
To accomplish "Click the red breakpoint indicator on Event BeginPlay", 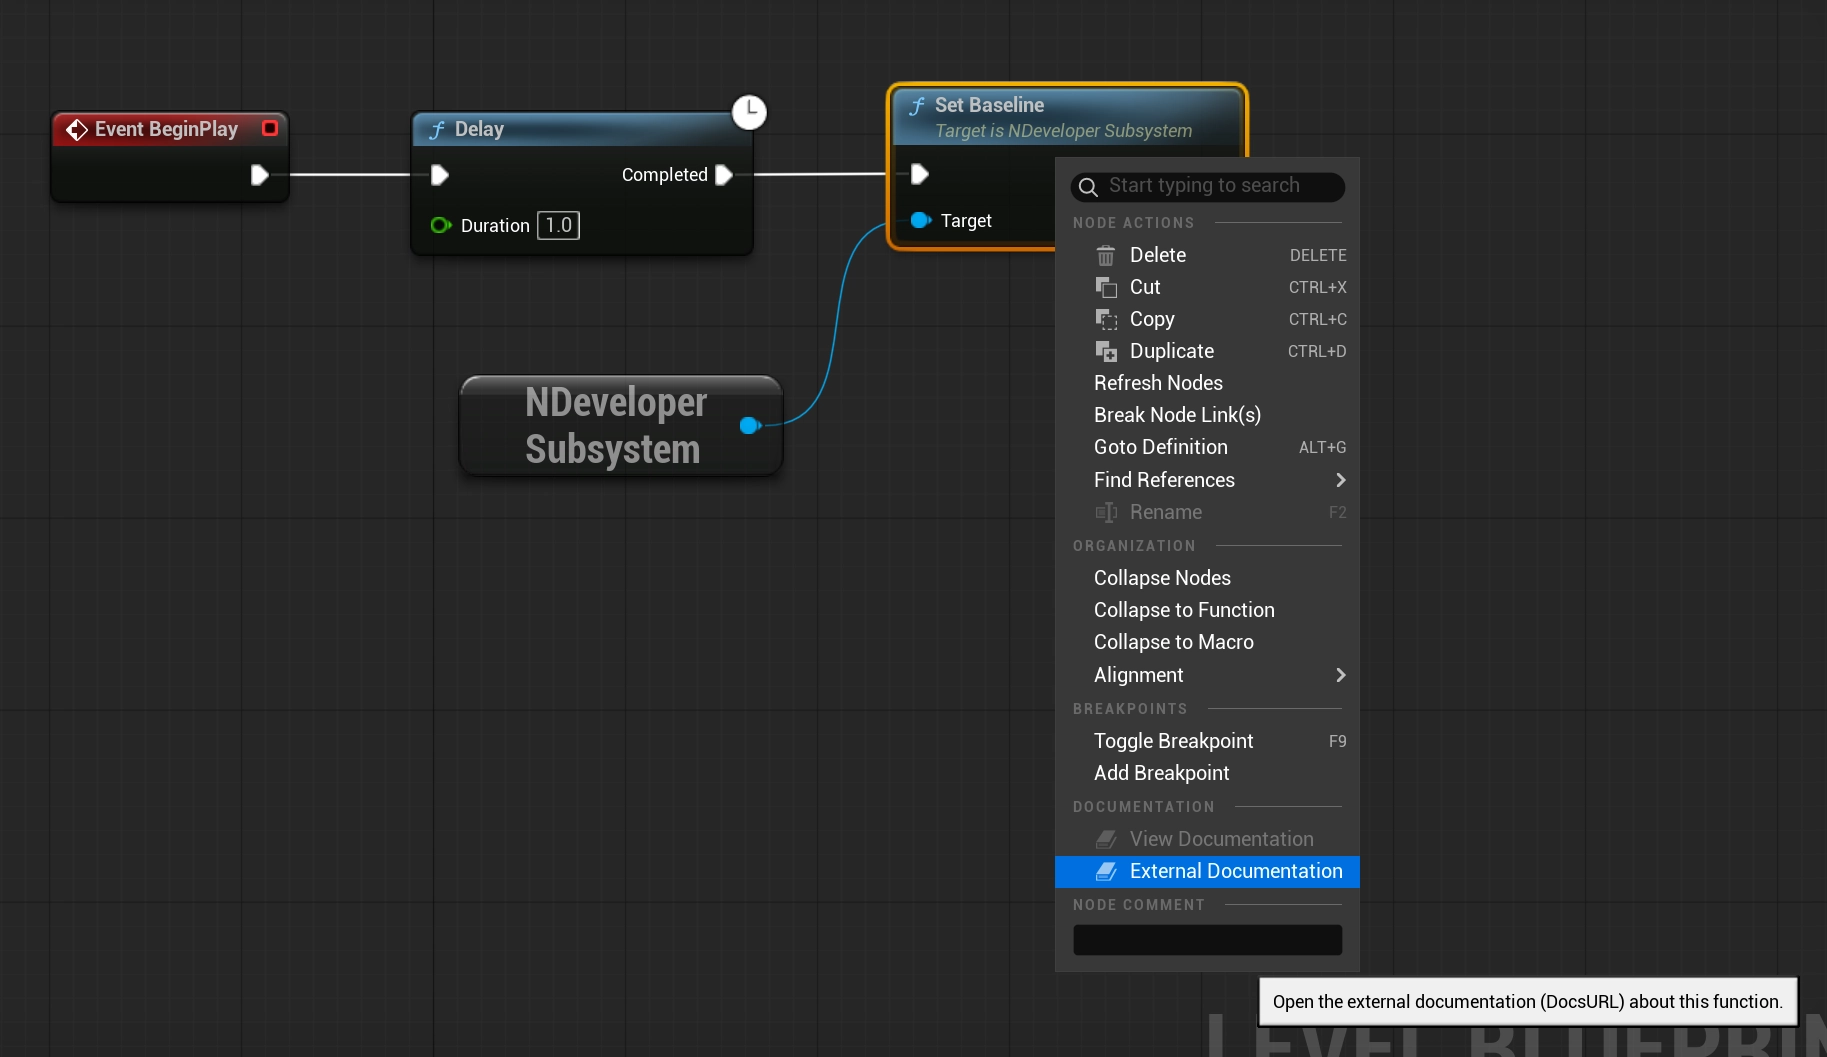I will pos(268,128).
